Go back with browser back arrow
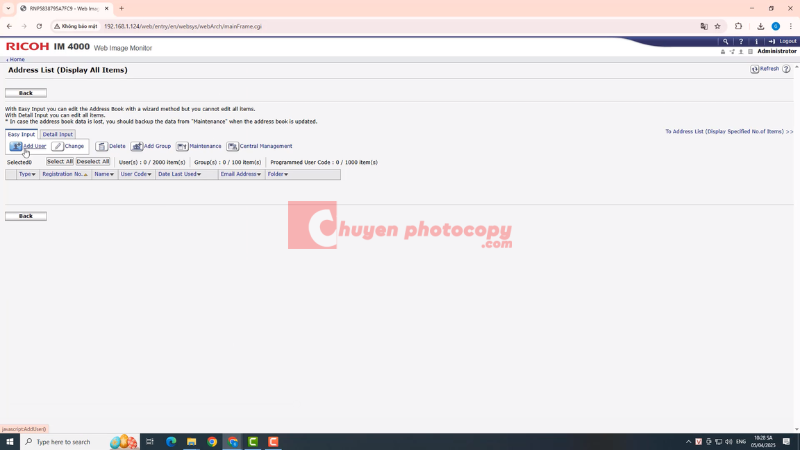800x450 pixels. click(x=9, y=27)
